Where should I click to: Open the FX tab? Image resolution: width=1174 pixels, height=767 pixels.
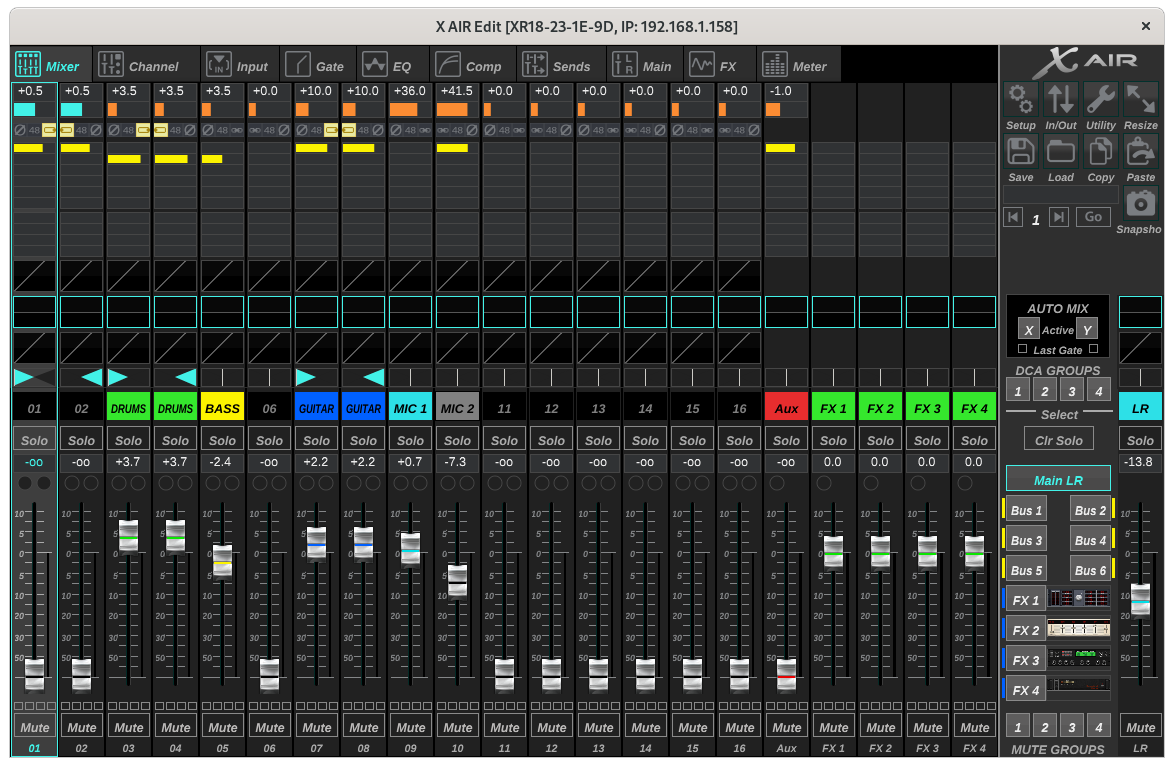coord(719,65)
